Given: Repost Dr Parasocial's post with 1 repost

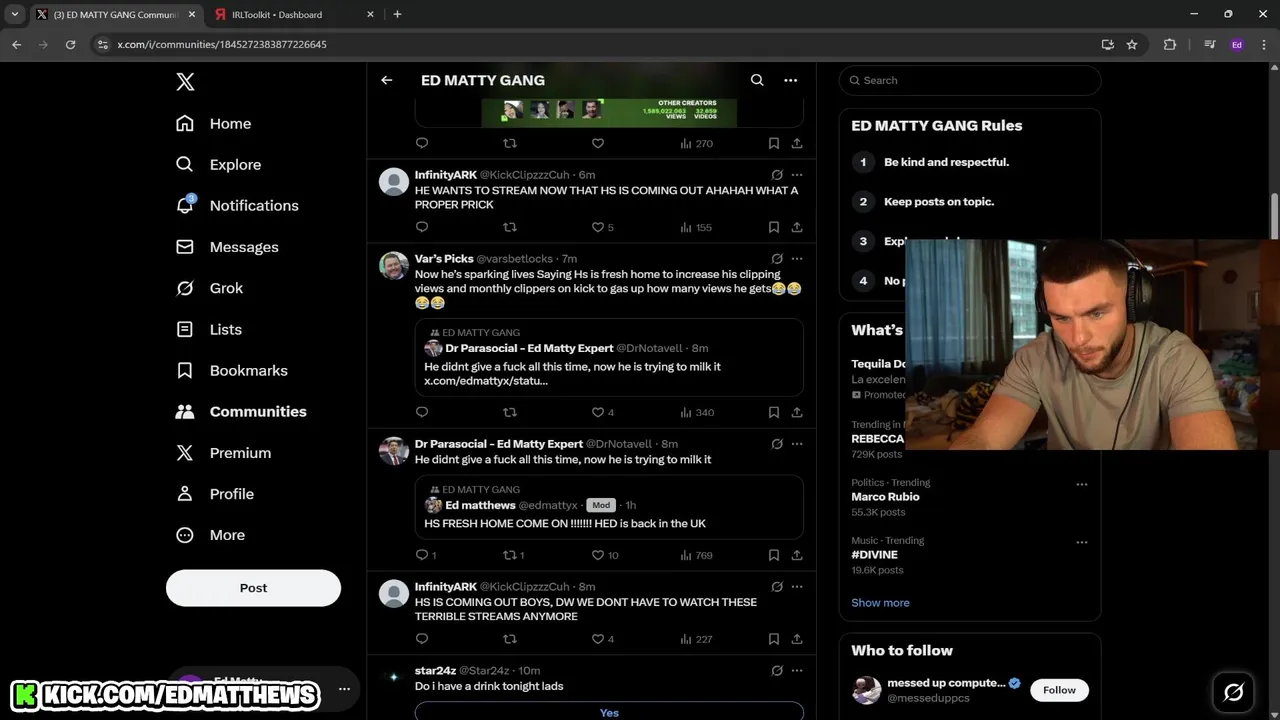Looking at the screenshot, I should tap(513, 555).
